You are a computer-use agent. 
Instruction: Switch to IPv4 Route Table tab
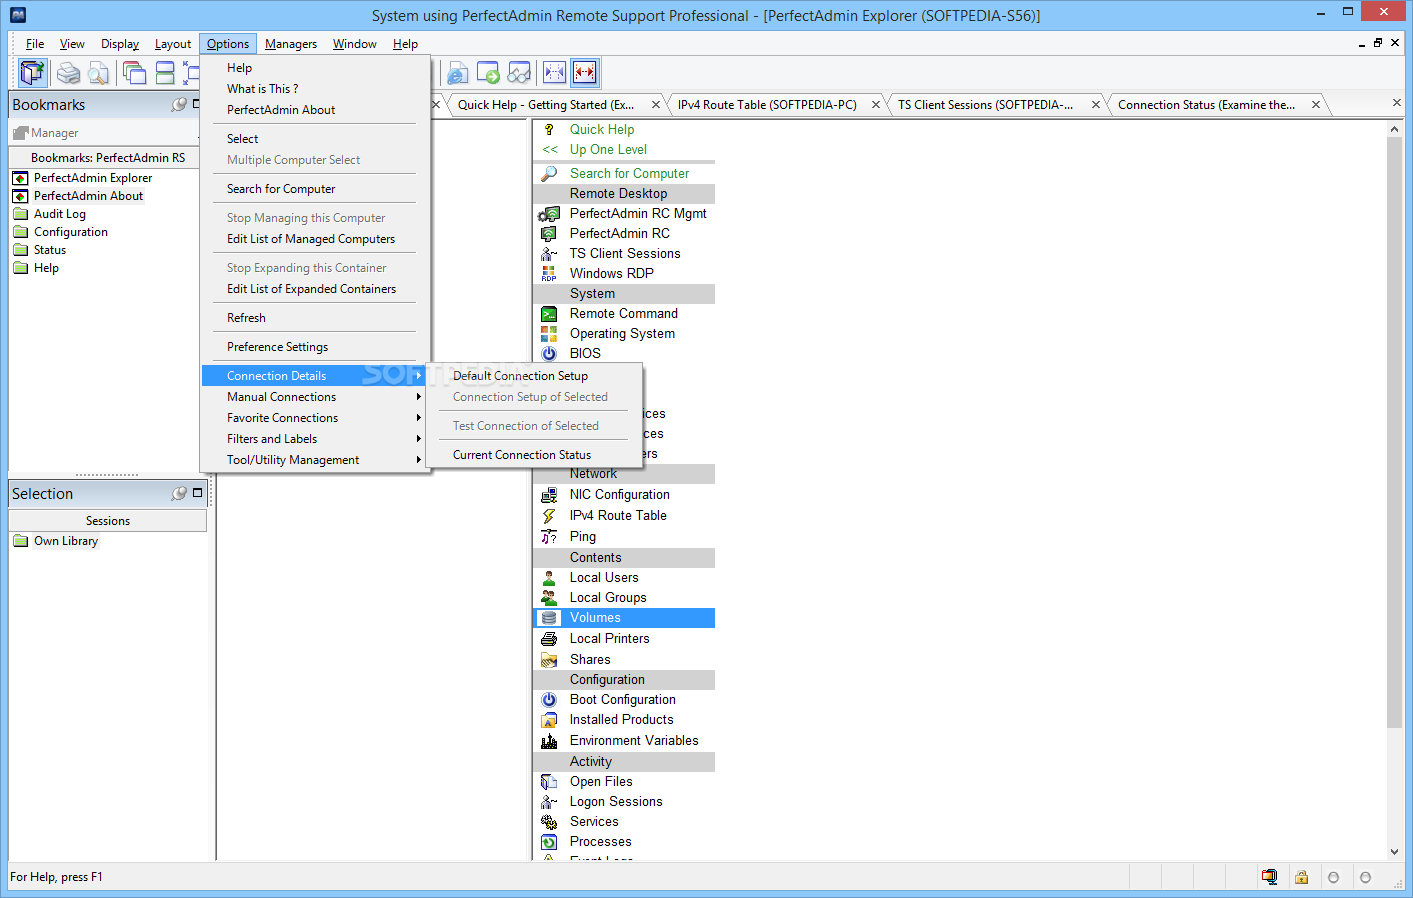pos(767,105)
